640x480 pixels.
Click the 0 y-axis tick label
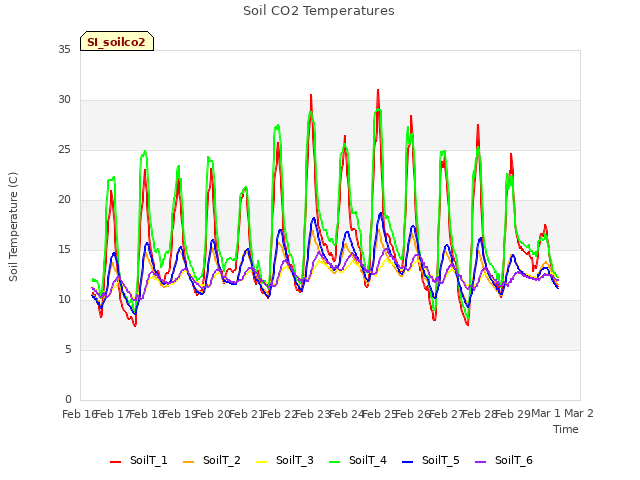tap(68, 400)
